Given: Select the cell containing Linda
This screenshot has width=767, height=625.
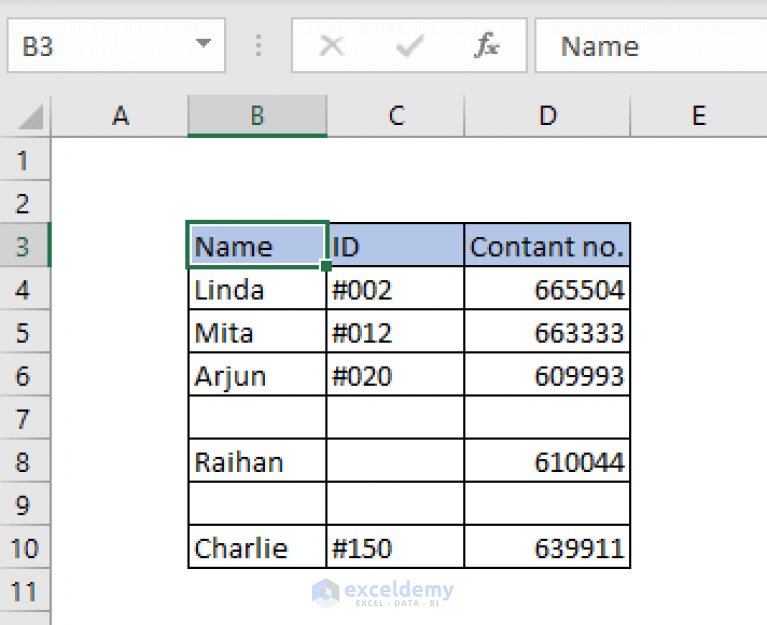Looking at the screenshot, I should (x=257, y=288).
